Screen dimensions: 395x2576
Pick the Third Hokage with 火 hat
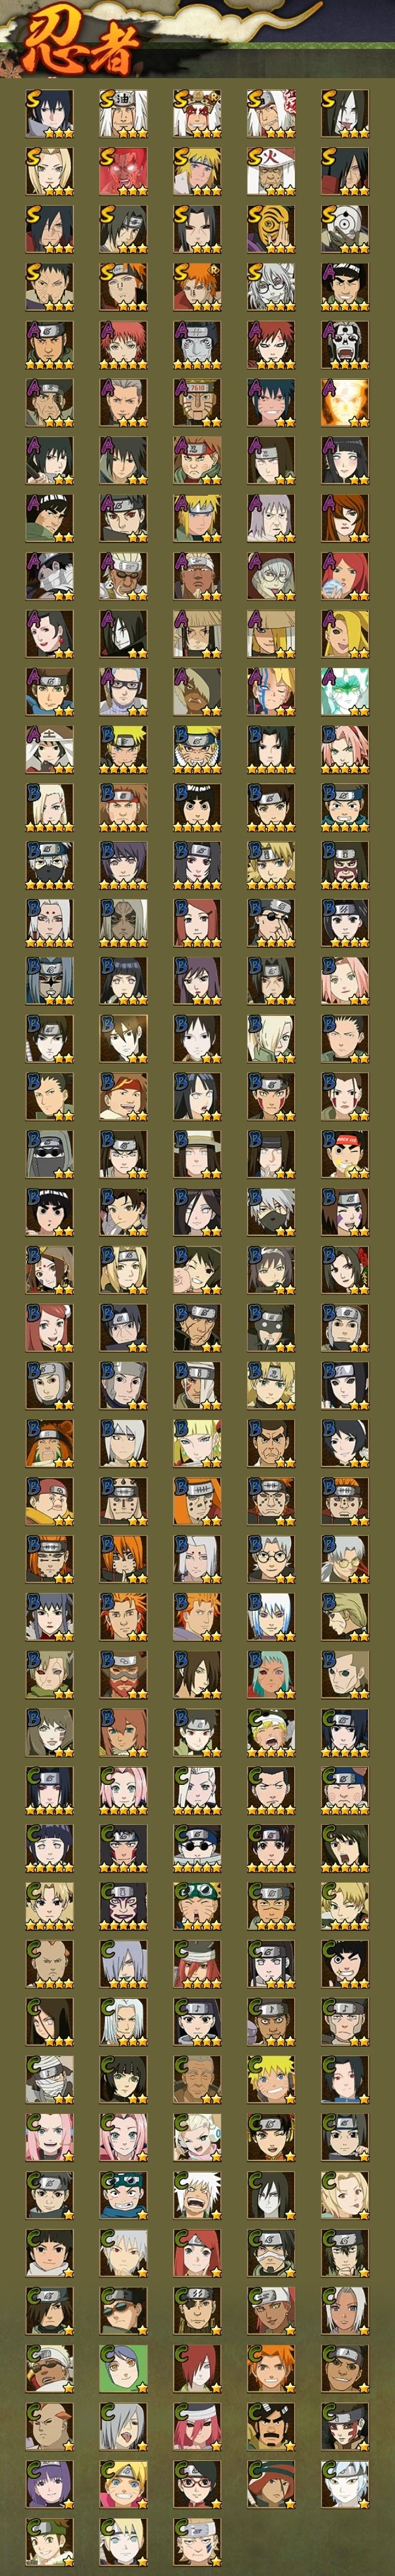271,171
